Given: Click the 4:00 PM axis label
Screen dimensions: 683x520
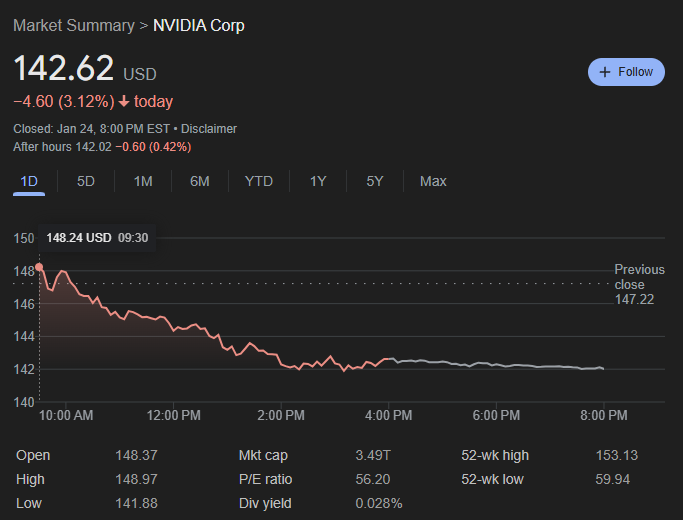Looking at the screenshot, I should click(x=389, y=415).
